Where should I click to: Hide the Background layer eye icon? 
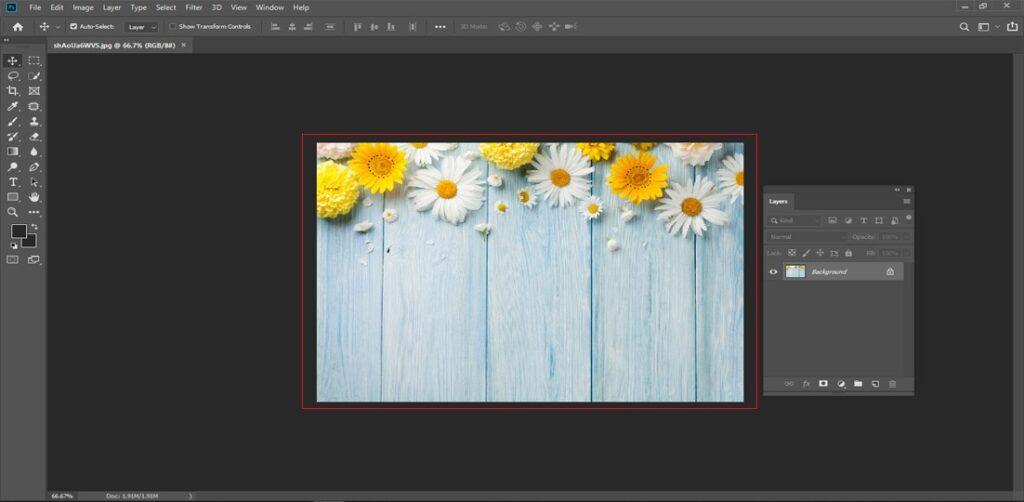click(x=774, y=272)
